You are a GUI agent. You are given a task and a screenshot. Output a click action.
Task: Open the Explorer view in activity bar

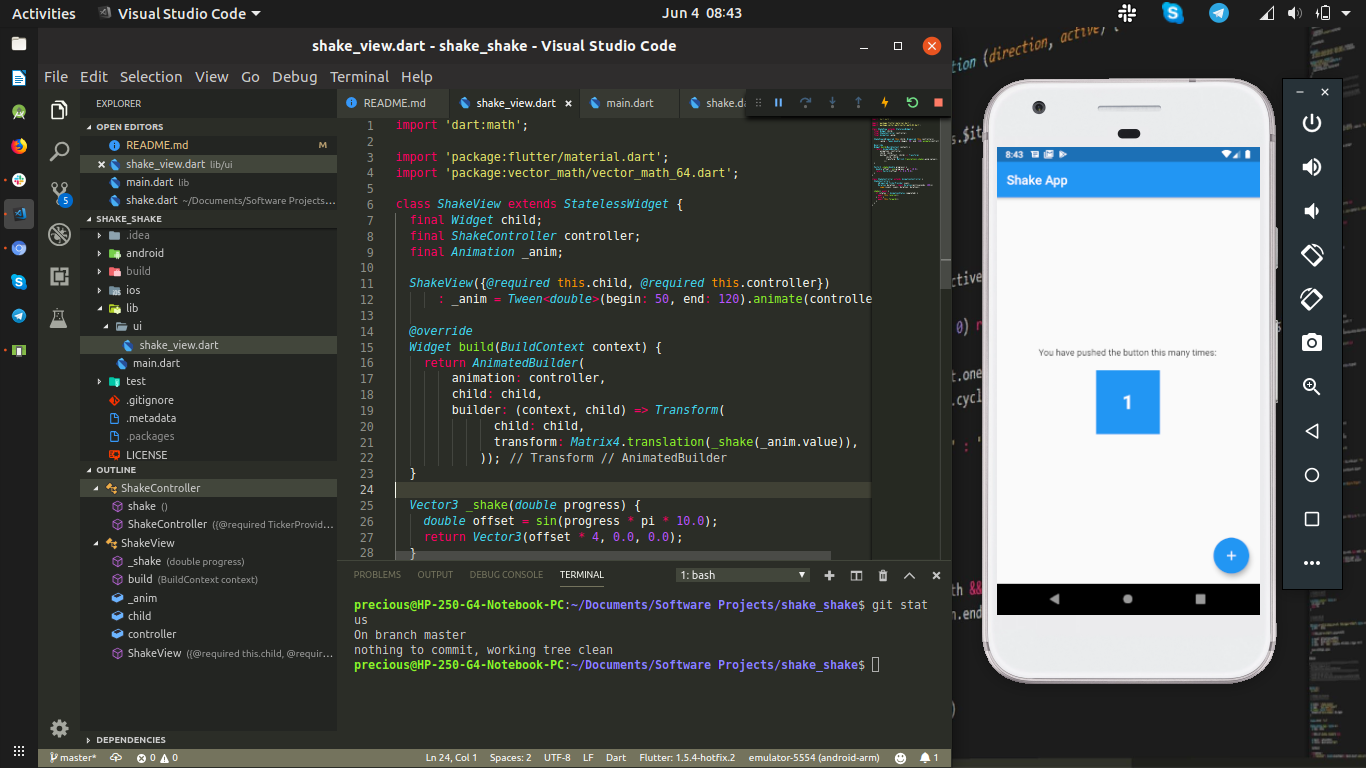[59, 110]
